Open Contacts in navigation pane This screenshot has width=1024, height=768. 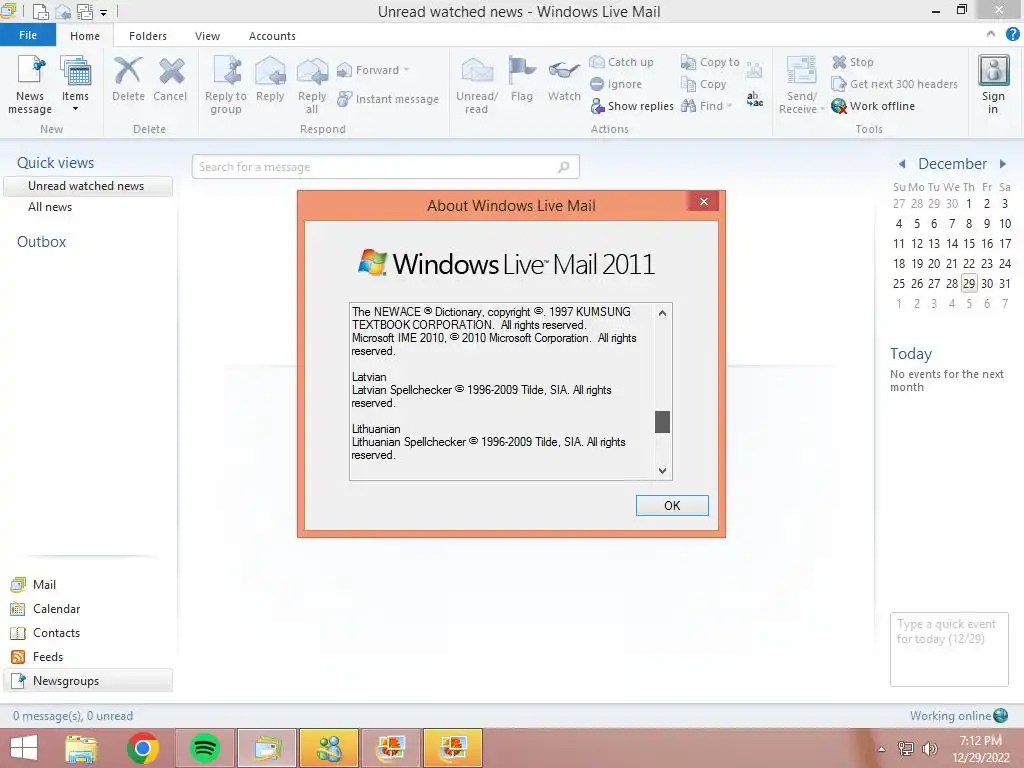tap(45, 633)
